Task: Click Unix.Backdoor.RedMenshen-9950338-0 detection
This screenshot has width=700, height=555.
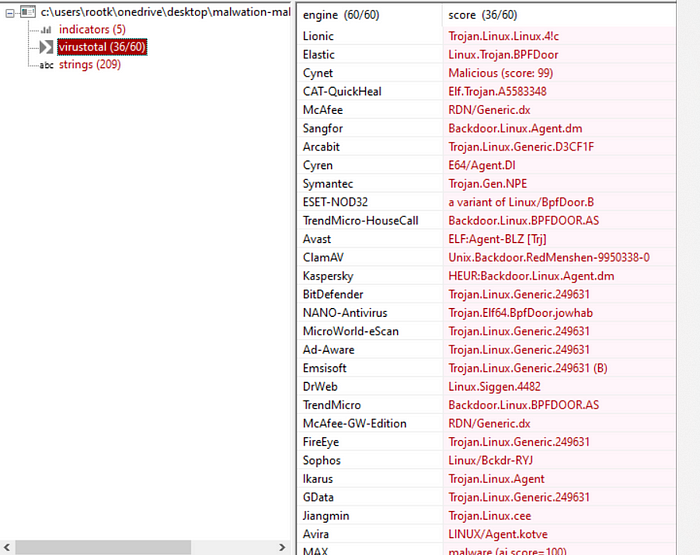Action: click(549, 258)
